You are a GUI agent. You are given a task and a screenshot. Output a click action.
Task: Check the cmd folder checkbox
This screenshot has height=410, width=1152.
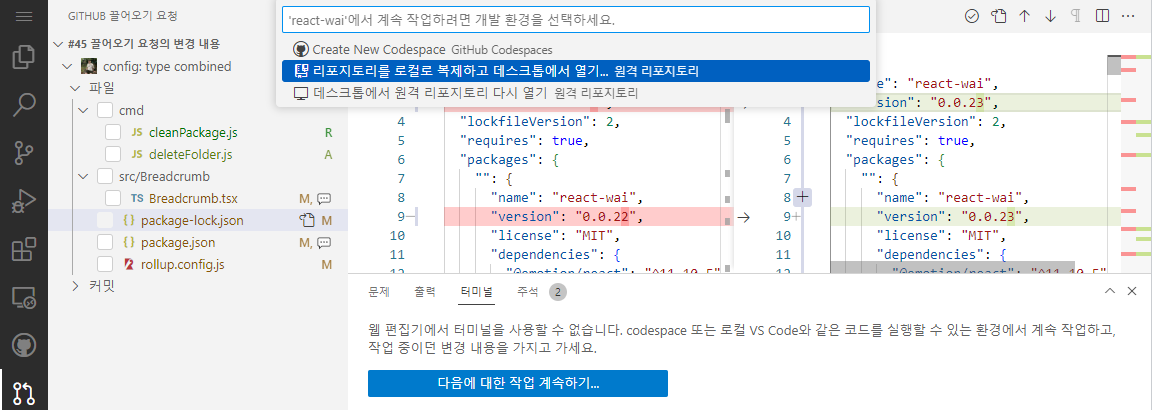pyautogui.click(x=105, y=110)
